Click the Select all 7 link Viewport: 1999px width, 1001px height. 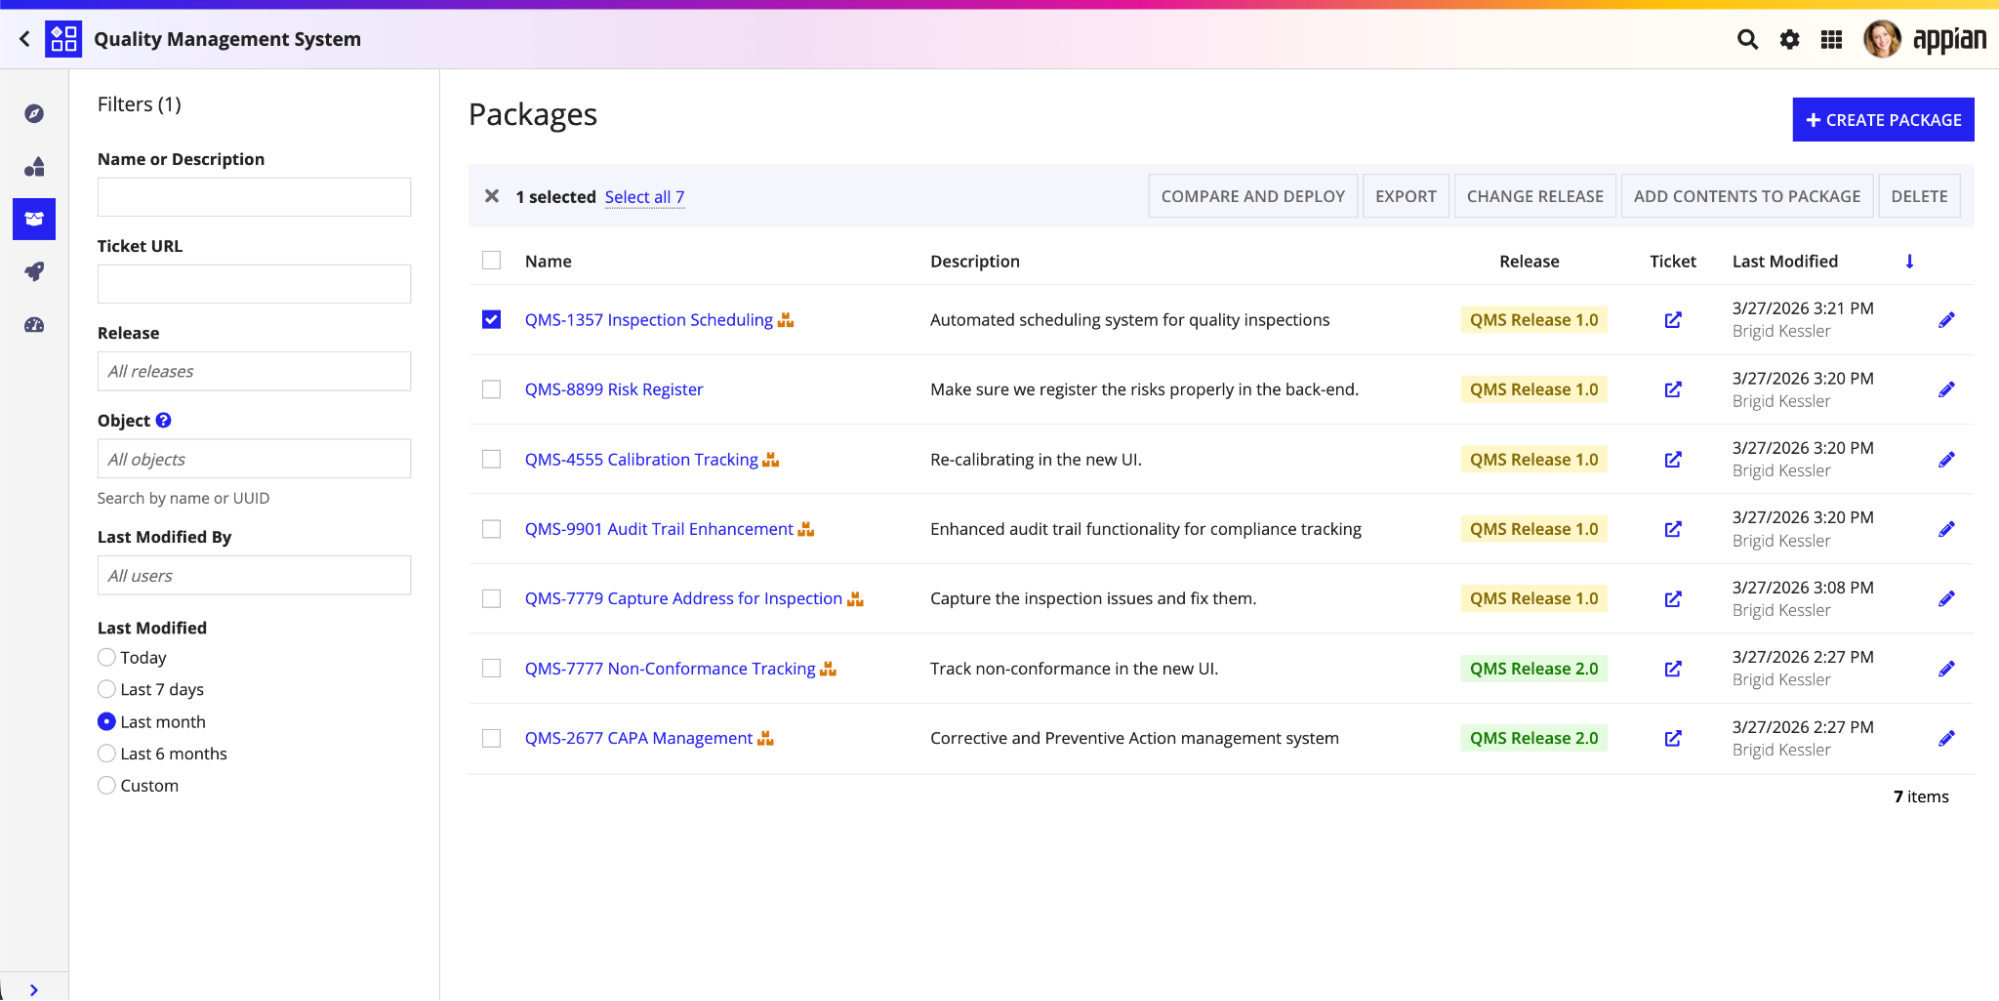644,197
